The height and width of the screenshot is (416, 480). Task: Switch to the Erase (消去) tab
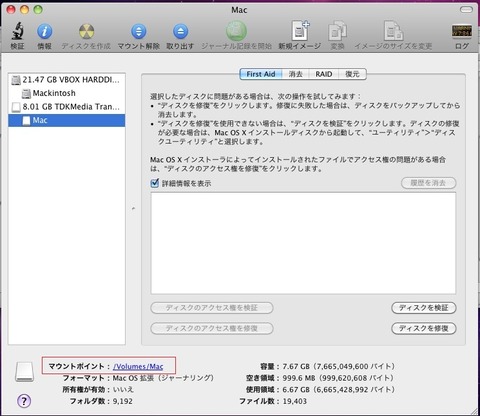pos(296,74)
